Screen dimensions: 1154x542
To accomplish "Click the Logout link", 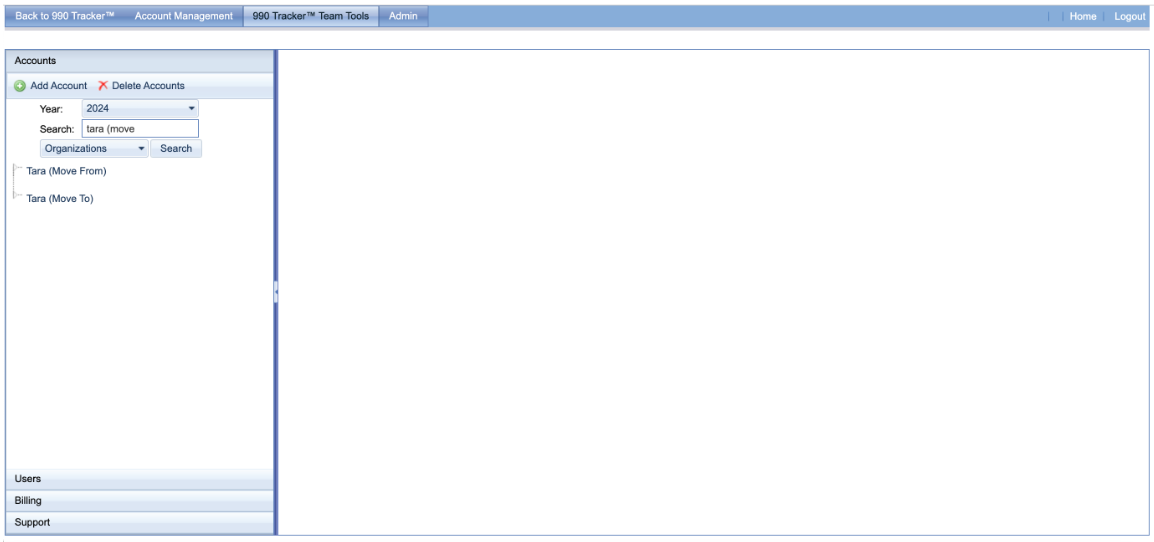I will pyautogui.click(x=1129, y=17).
